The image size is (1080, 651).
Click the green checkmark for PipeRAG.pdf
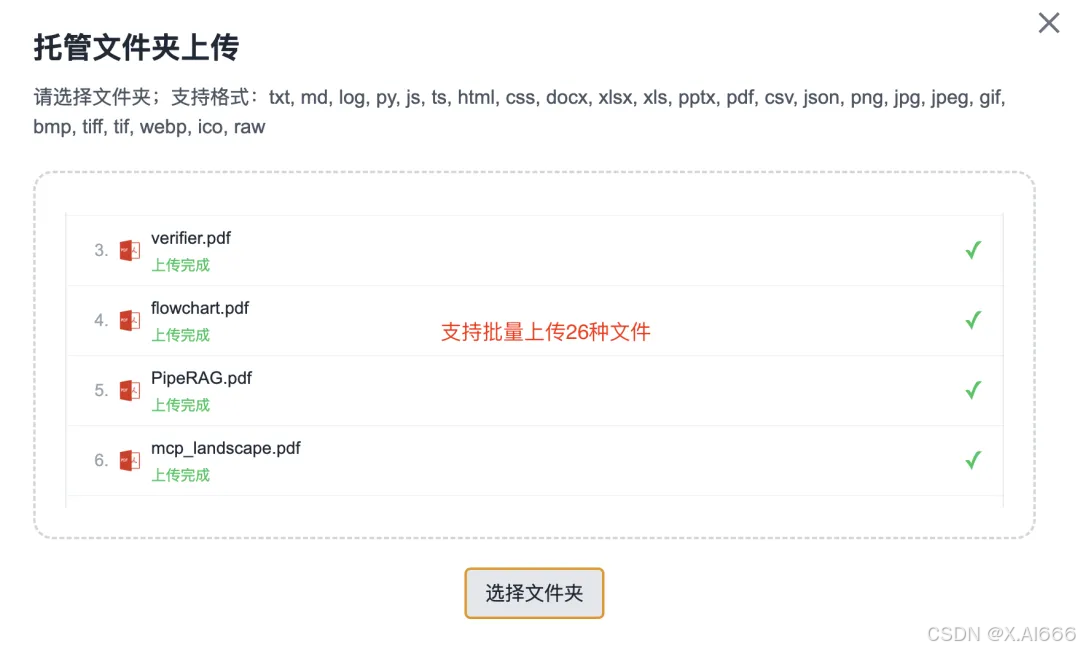click(x=972, y=390)
